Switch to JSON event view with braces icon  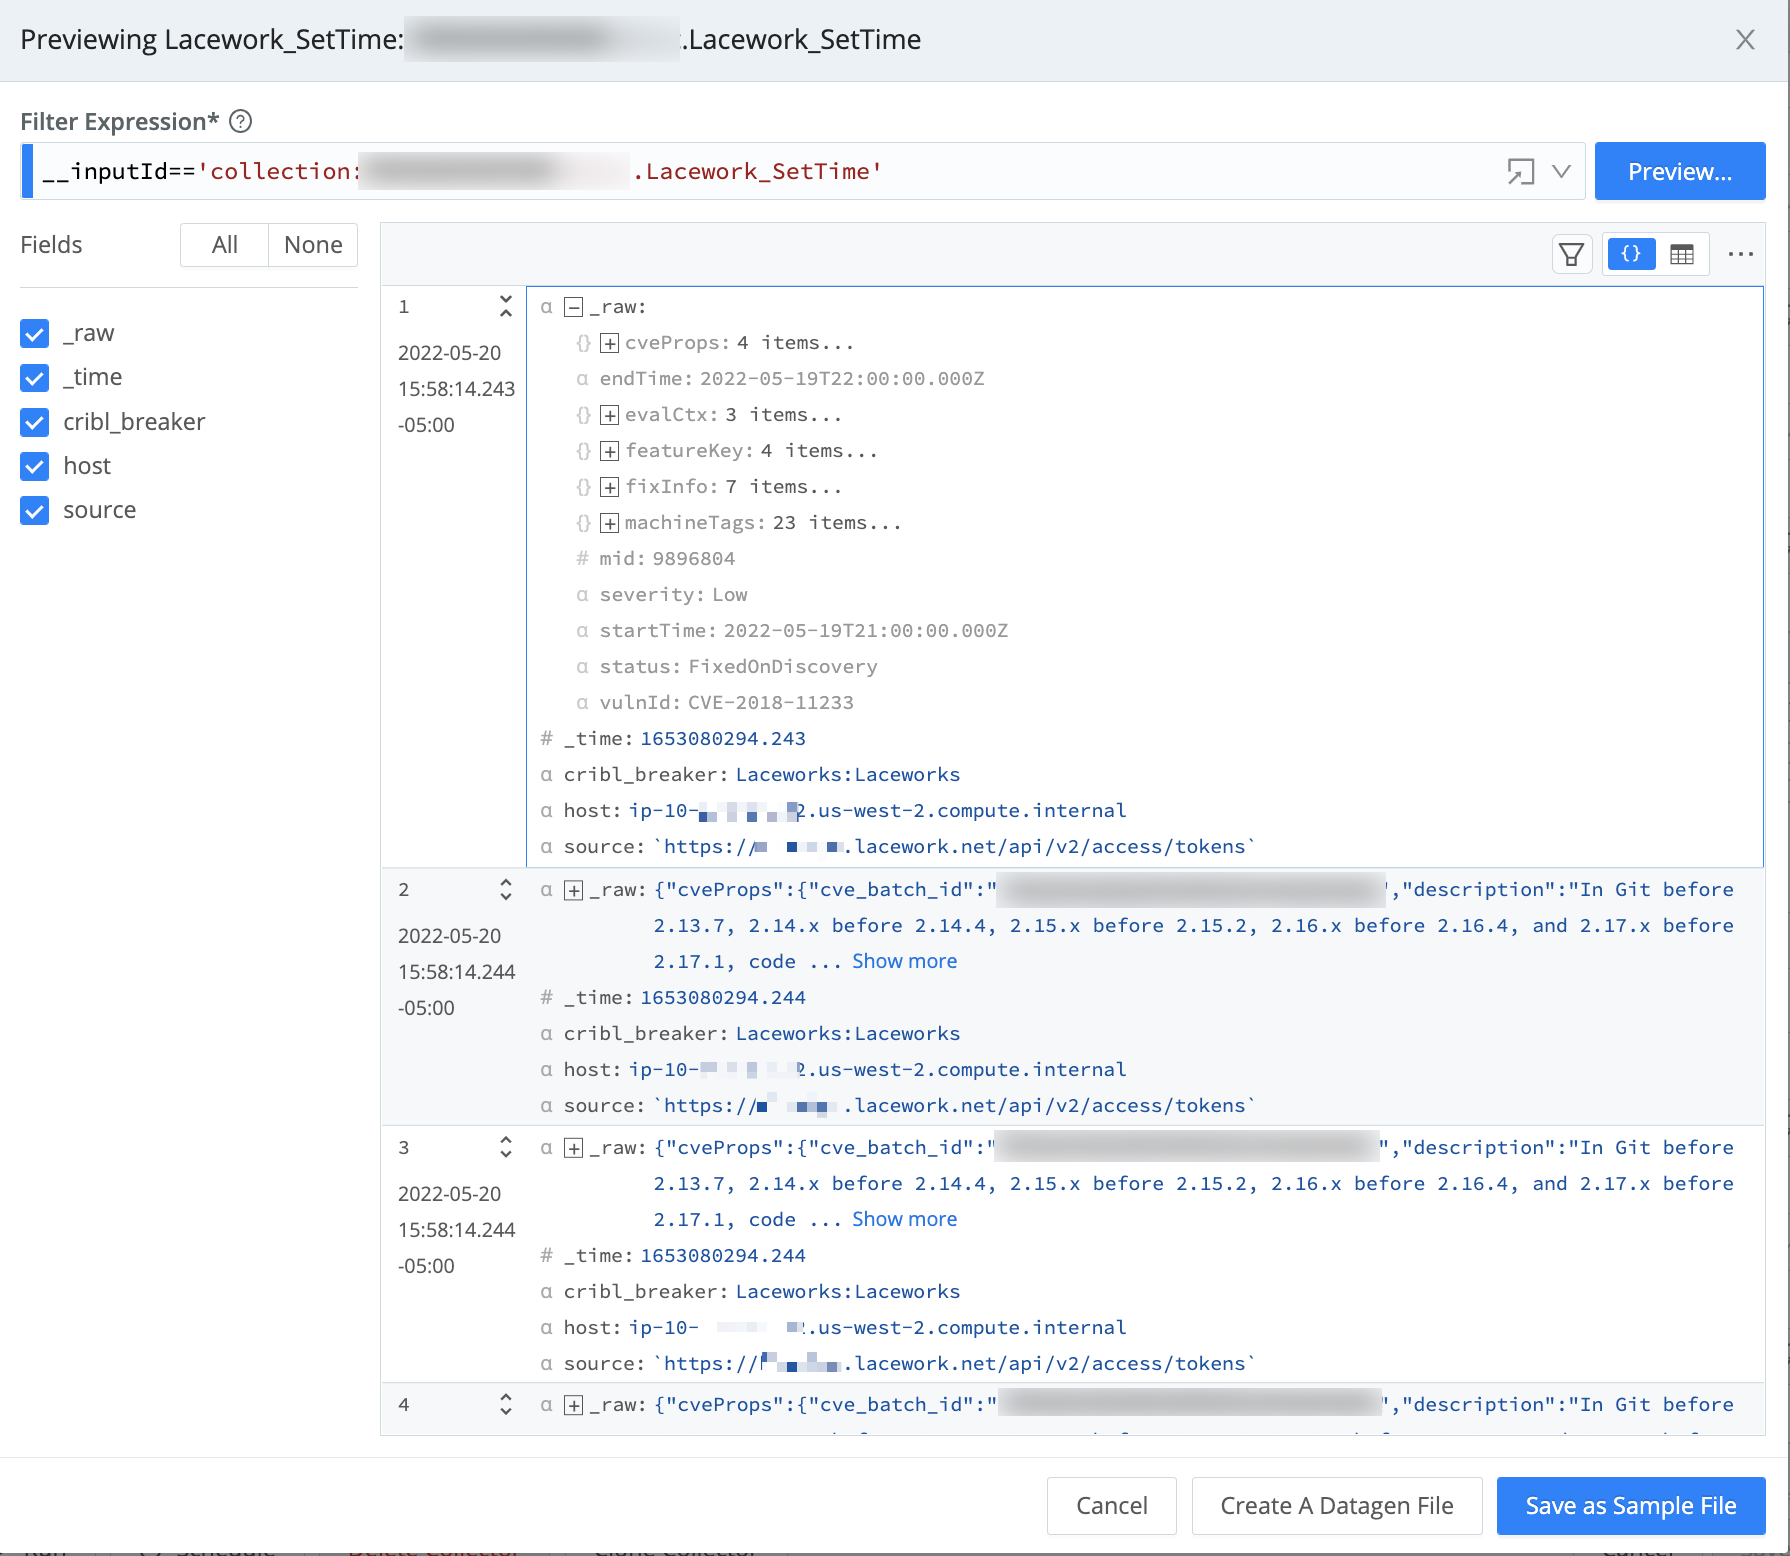pos(1630,254)
